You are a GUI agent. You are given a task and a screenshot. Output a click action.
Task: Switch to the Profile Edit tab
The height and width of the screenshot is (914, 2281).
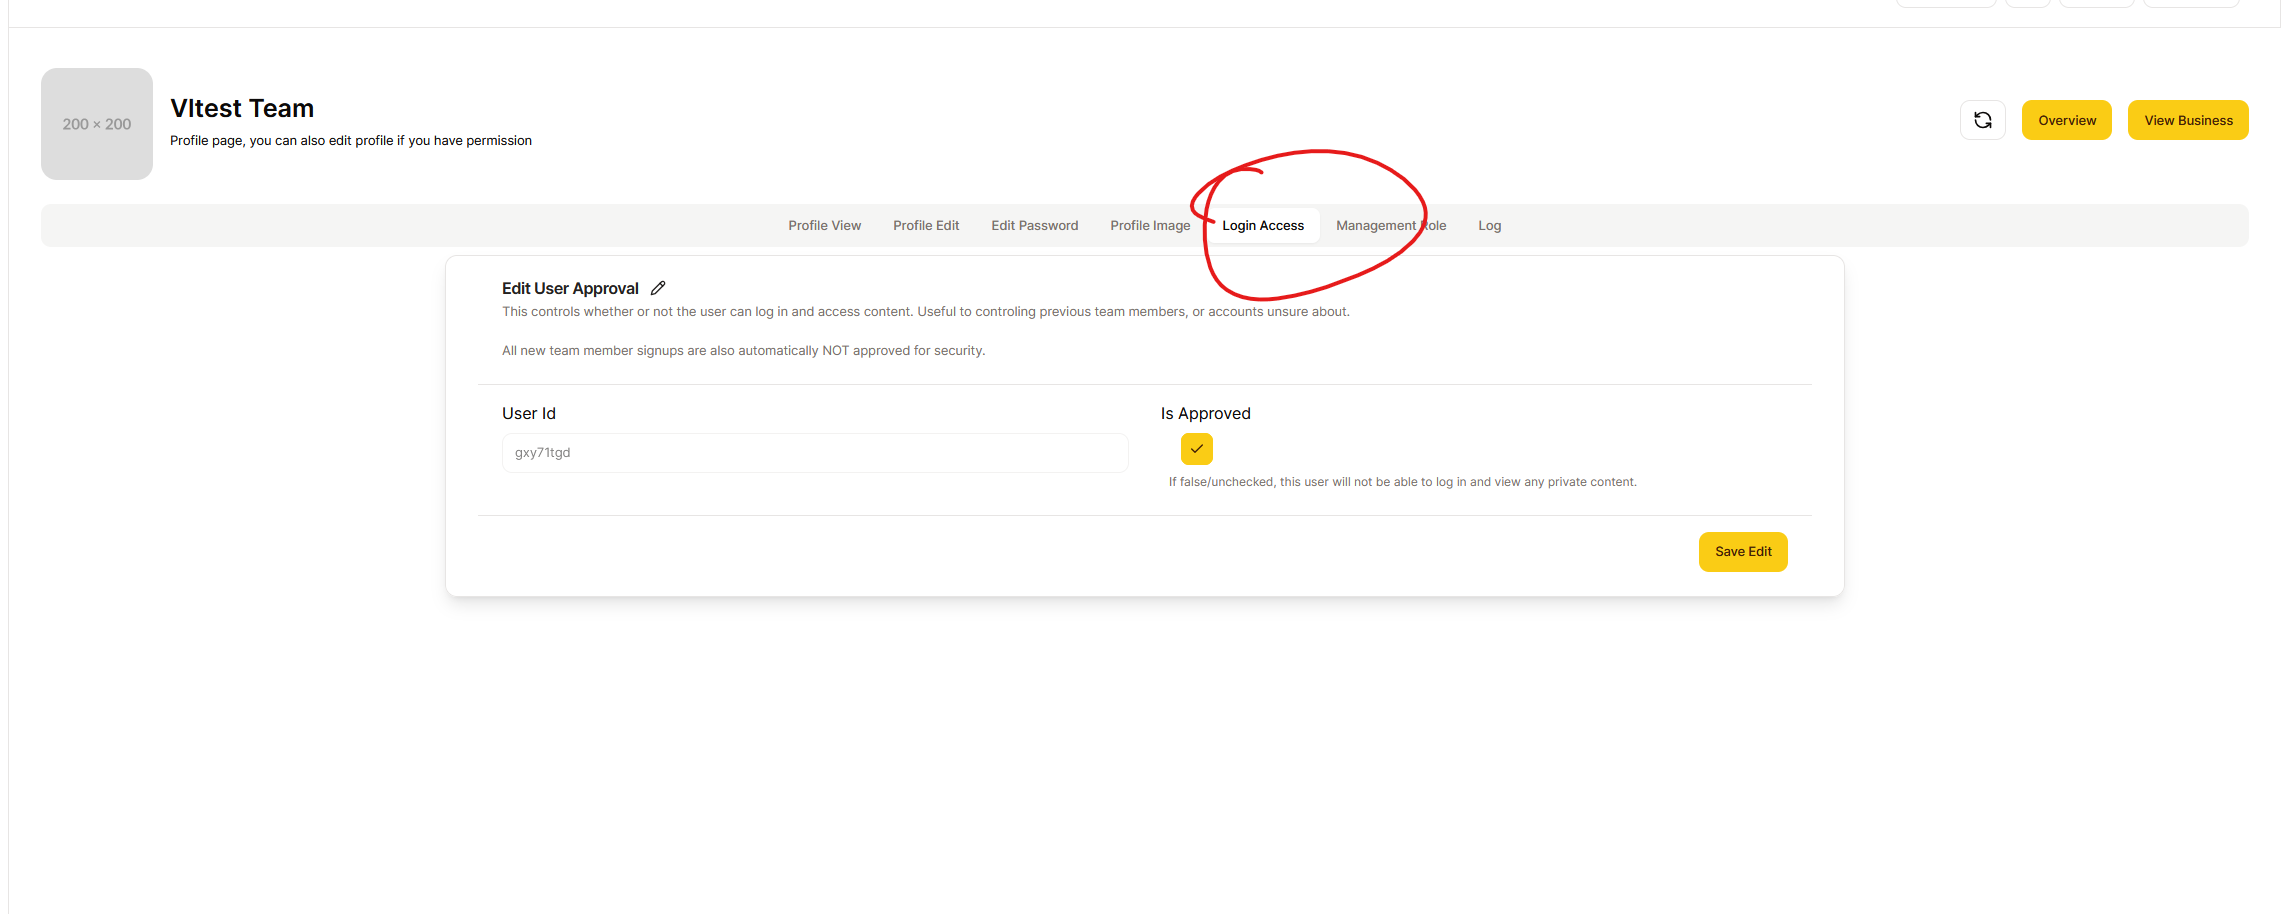point(925,226)
